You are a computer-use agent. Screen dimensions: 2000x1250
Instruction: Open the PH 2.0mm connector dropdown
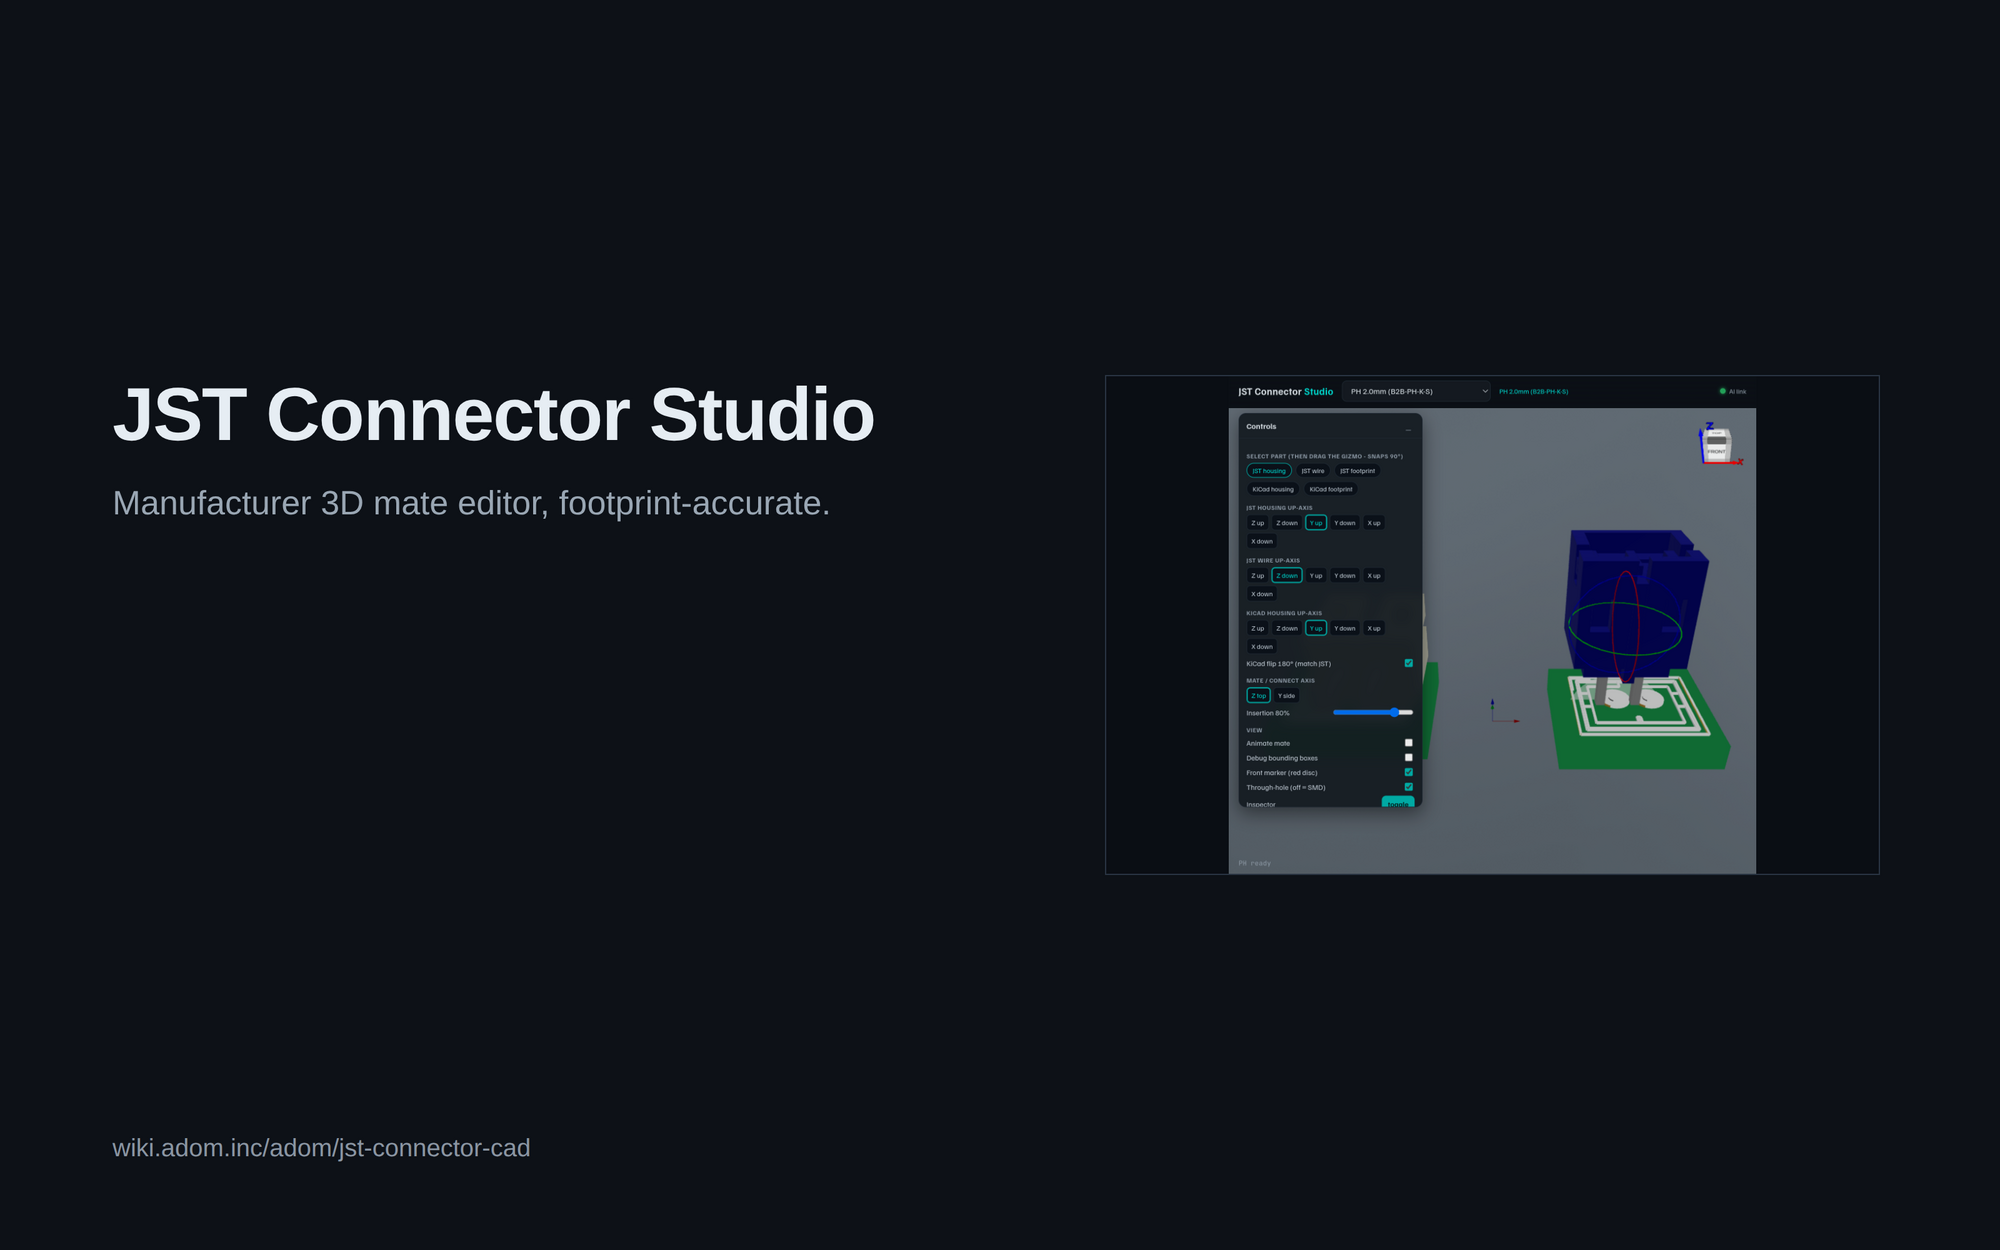[x=1416, y=391]
